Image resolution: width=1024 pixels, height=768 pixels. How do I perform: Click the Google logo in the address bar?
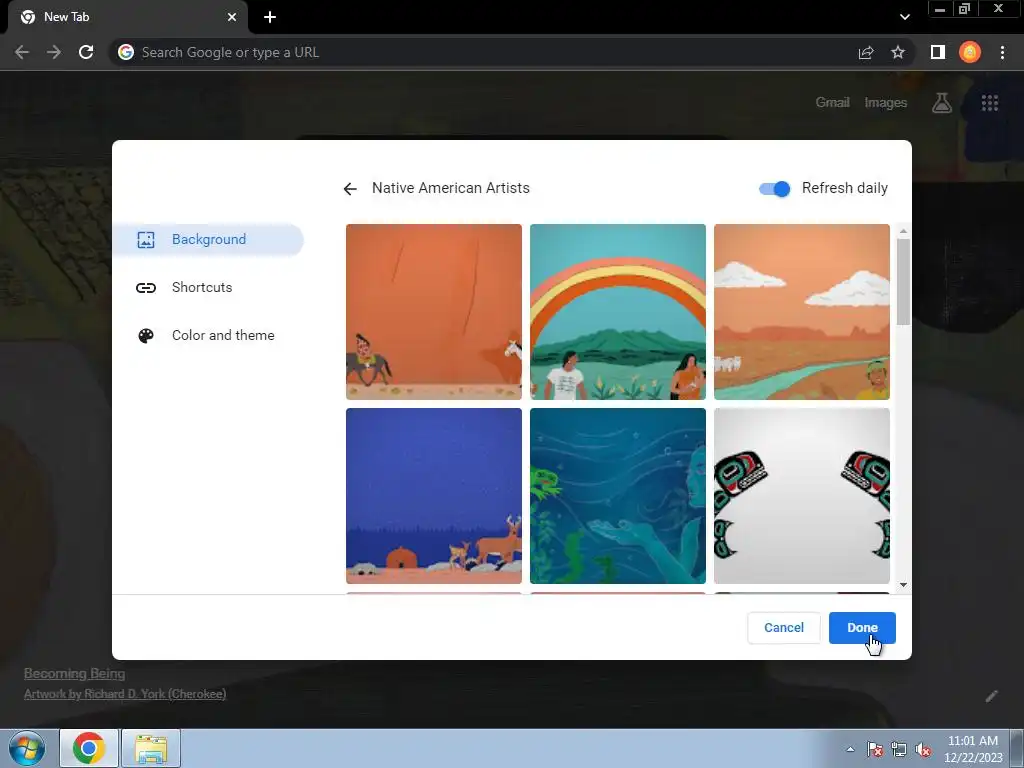(x=126, y=52)
